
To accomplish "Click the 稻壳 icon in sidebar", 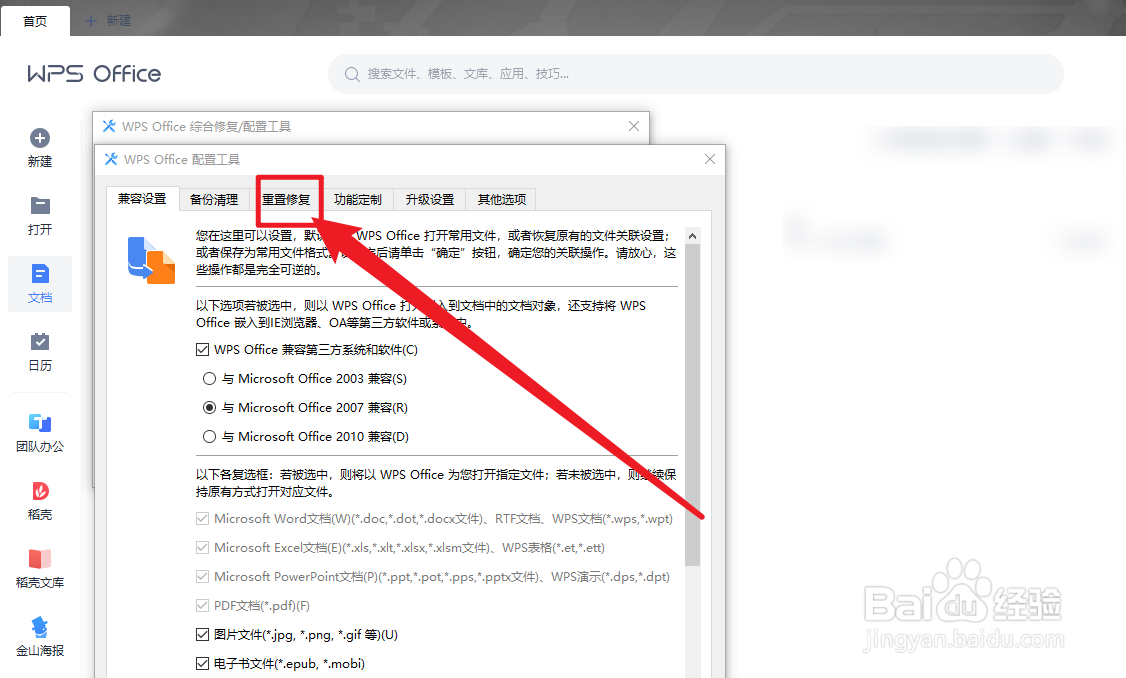I will [x=39, y=491].
